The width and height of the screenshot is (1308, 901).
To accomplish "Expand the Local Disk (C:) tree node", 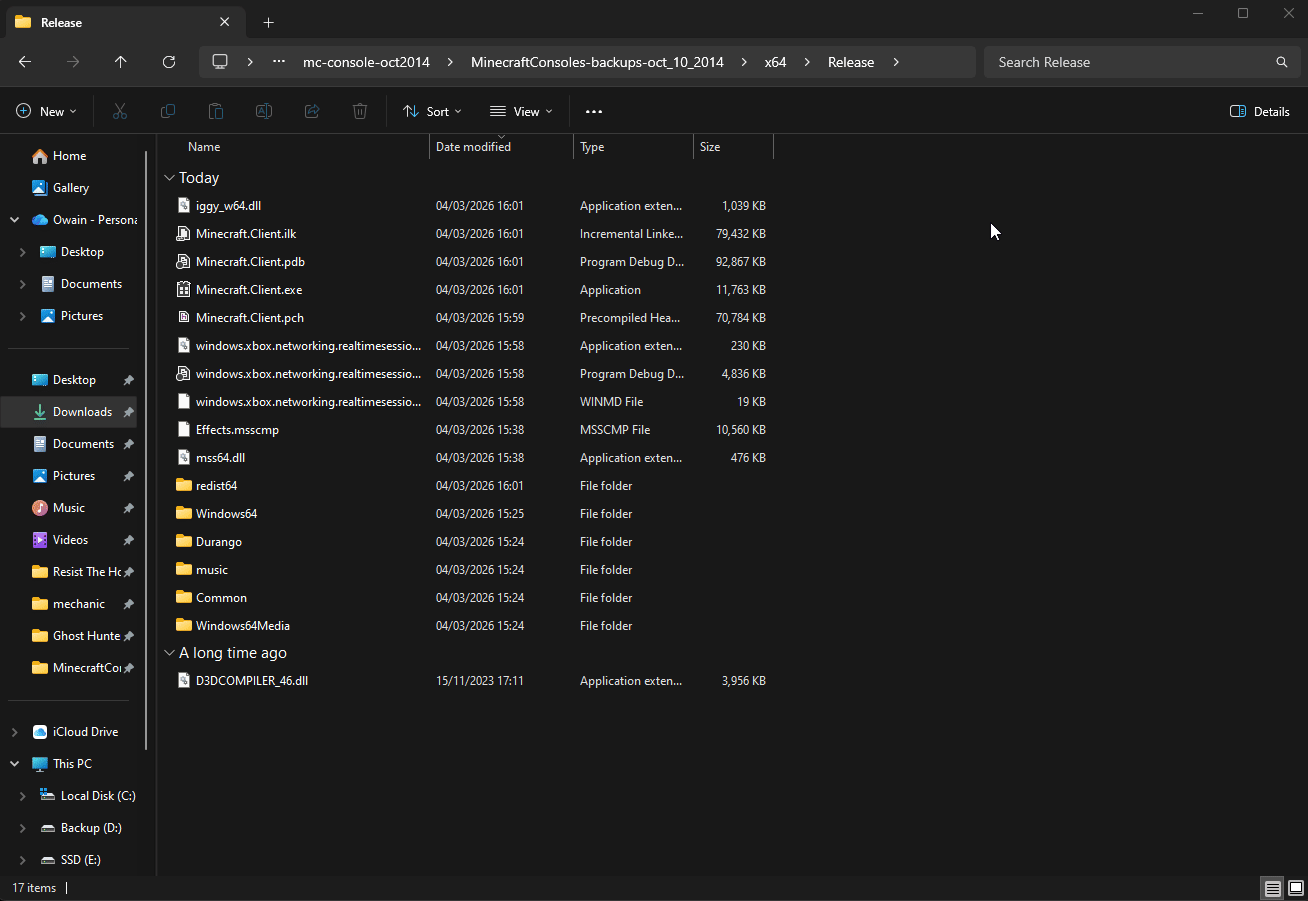I will point(22,796).
